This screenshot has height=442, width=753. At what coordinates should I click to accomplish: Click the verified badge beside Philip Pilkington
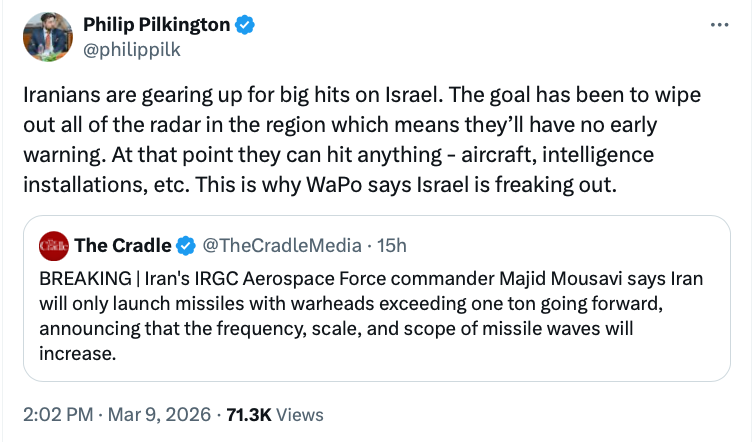click(244, 25)
